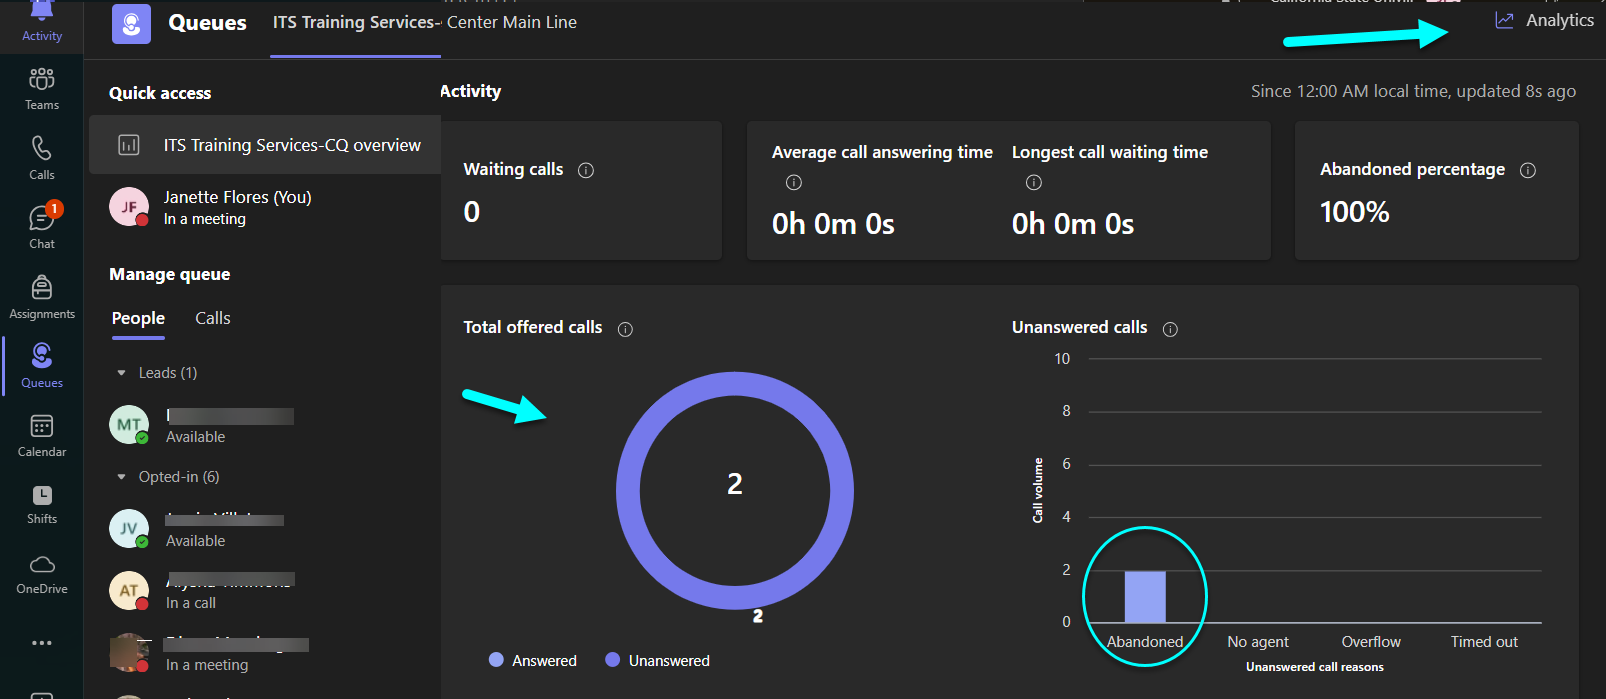Click the MT avatar under Leads
Image resolution: width=1606 pixels, height=699 pixels.
click(x=129, y=425)
